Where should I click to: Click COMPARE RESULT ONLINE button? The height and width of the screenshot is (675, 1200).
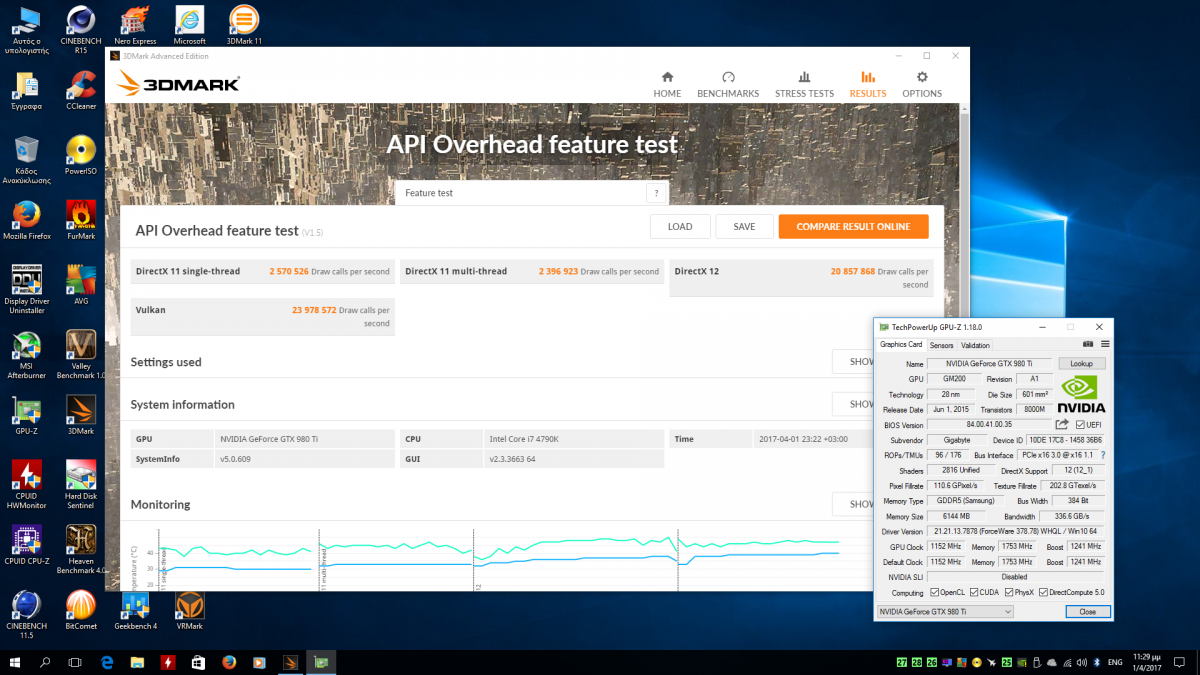[x=853, y=226]
